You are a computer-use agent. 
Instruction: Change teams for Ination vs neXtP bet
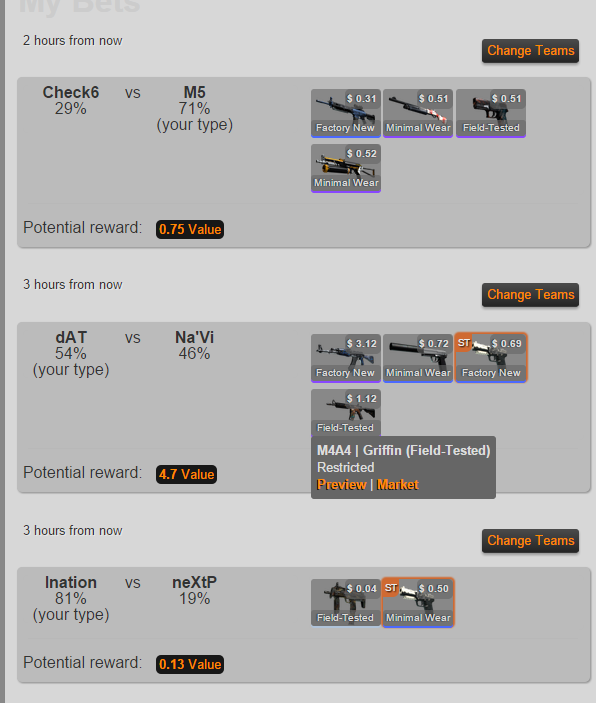point(531,541)
